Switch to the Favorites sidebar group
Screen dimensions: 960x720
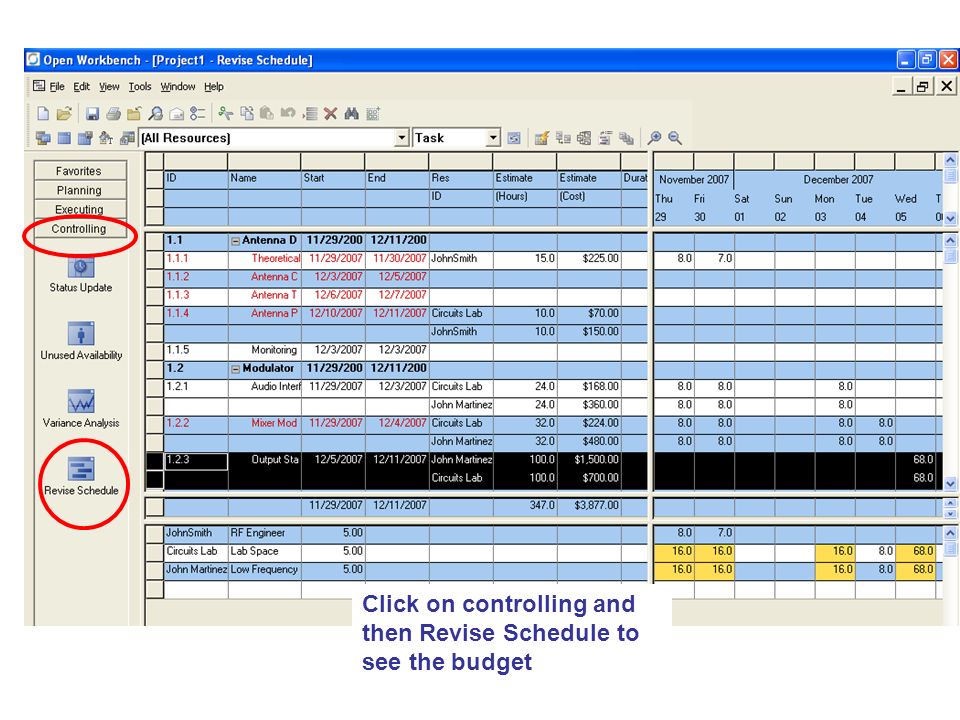(x=80, y=171)
